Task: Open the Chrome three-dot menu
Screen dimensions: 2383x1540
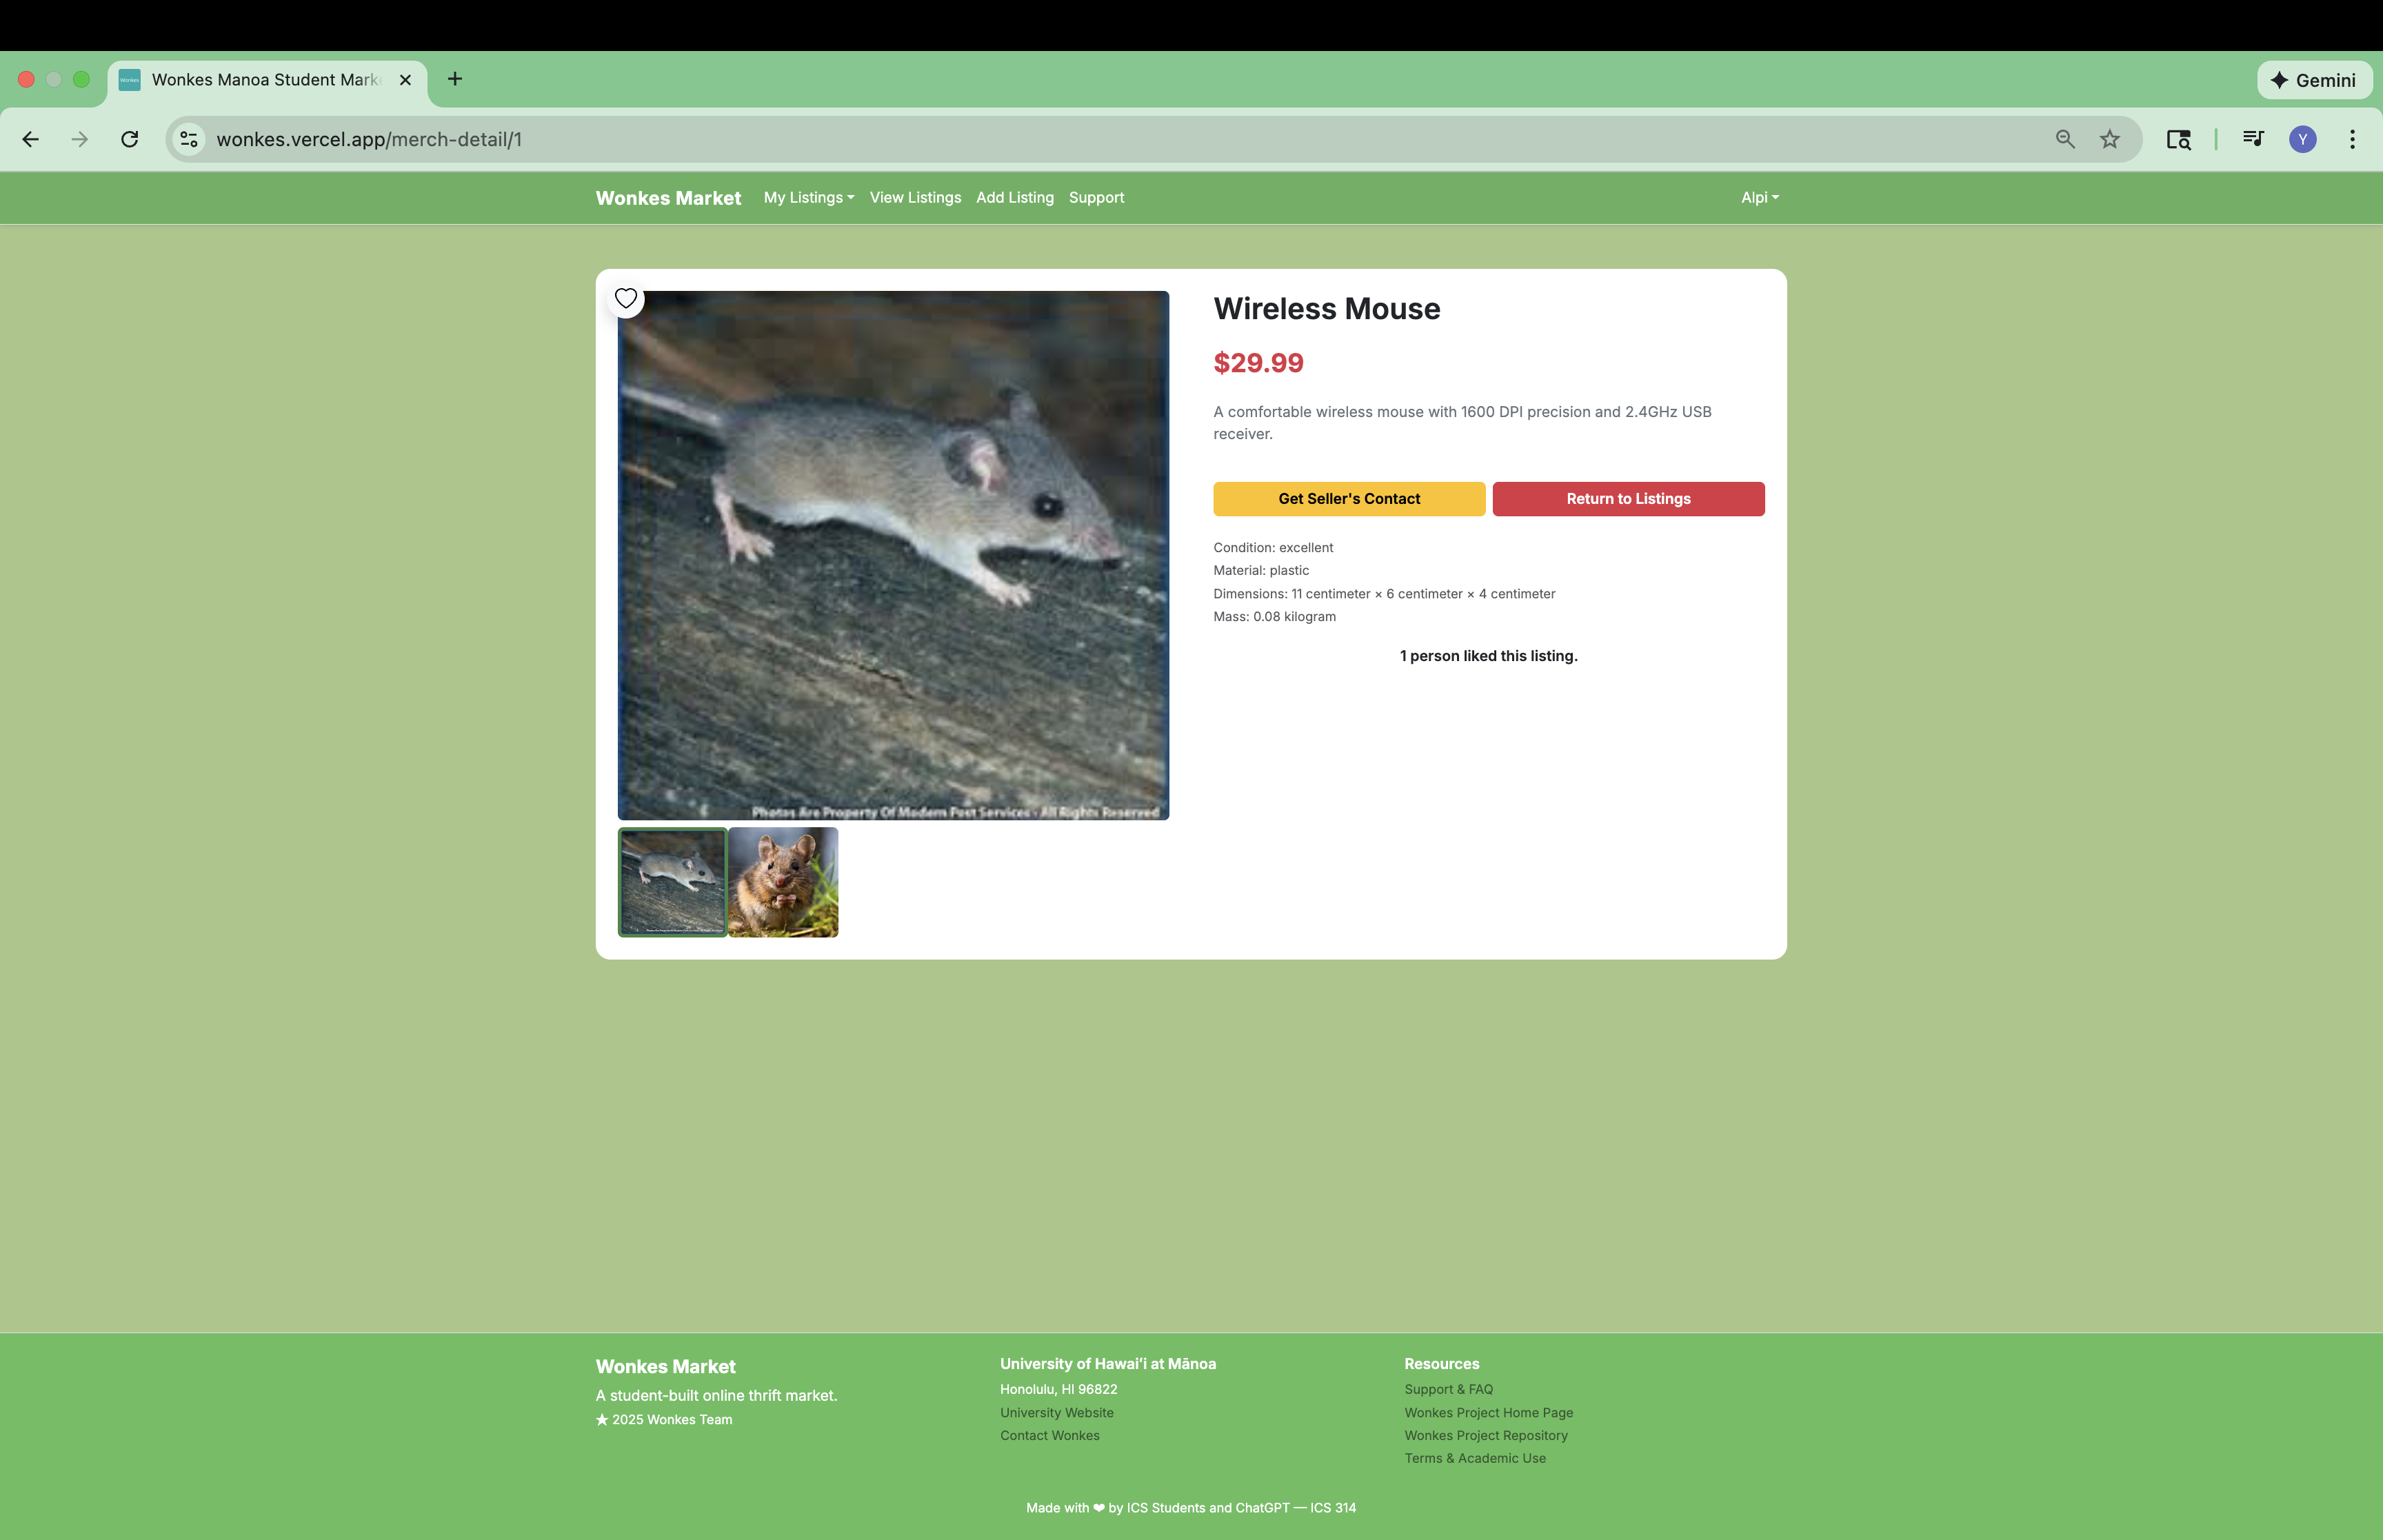Action: [2352, 139]
